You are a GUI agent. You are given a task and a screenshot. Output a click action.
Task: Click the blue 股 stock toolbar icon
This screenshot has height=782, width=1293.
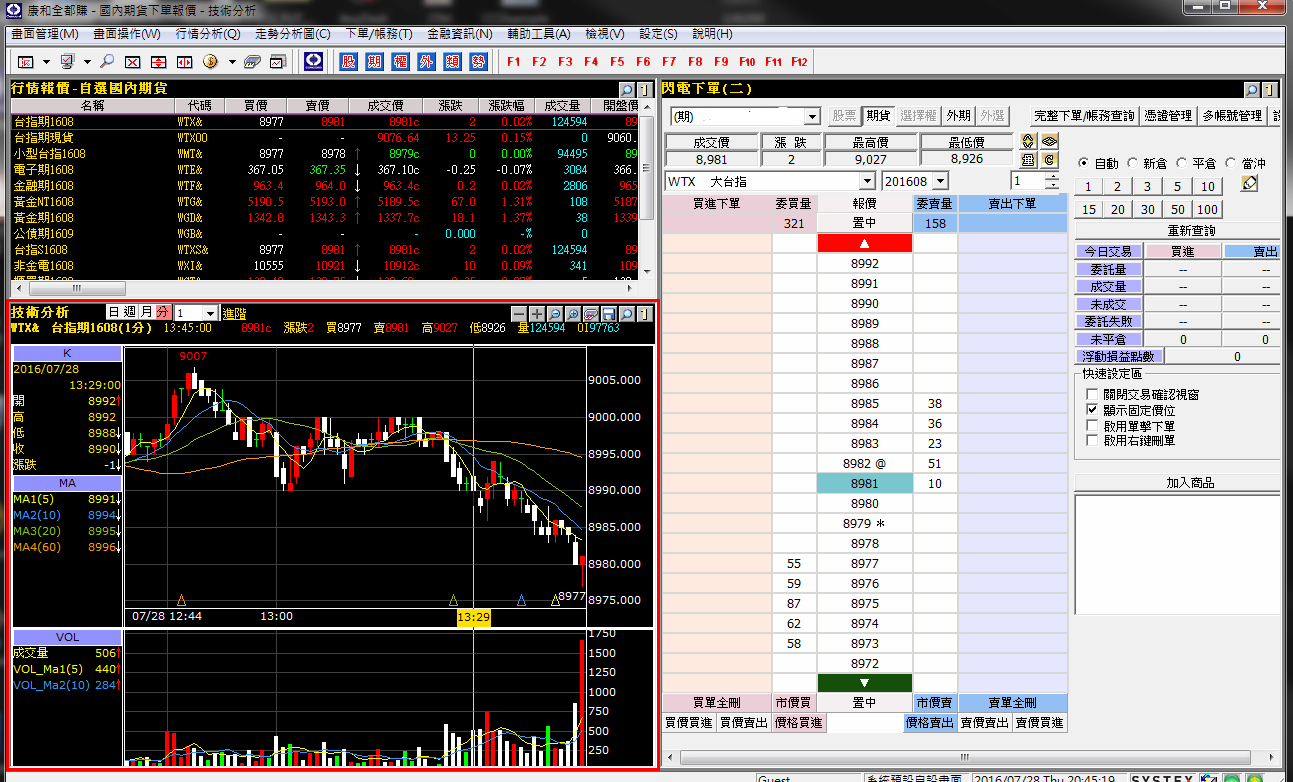click(348, 62)
